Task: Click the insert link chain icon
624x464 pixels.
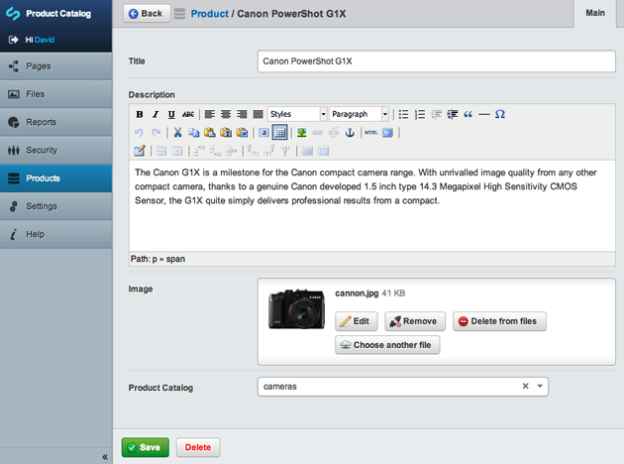Action: point(318,133)
